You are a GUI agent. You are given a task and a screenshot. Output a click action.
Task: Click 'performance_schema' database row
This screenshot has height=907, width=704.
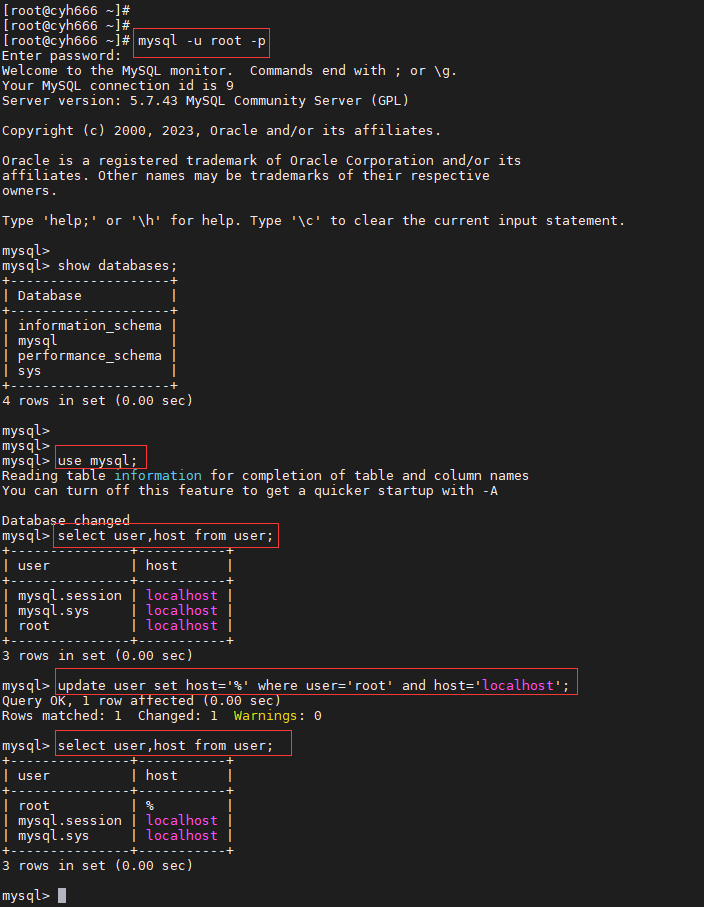click(90, 356)
